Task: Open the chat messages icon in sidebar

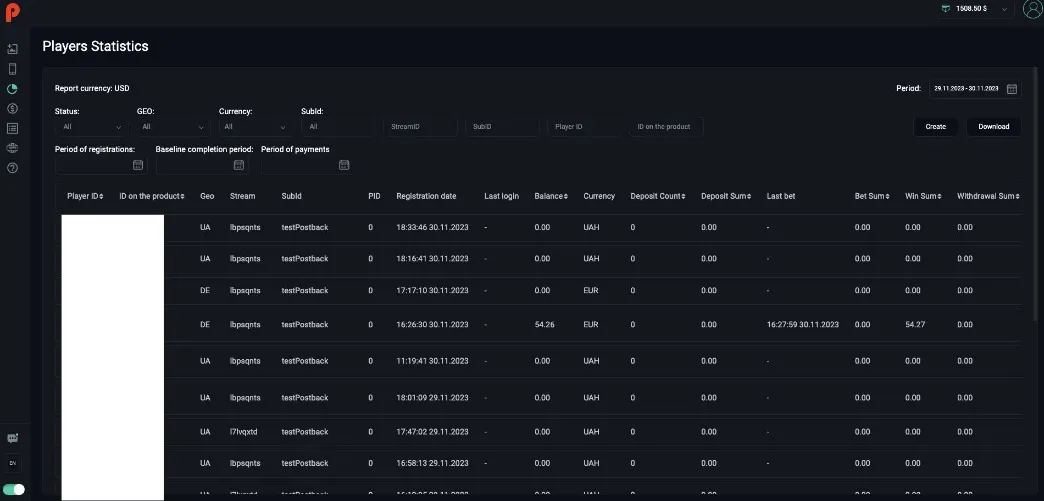Action: [13, 438]
